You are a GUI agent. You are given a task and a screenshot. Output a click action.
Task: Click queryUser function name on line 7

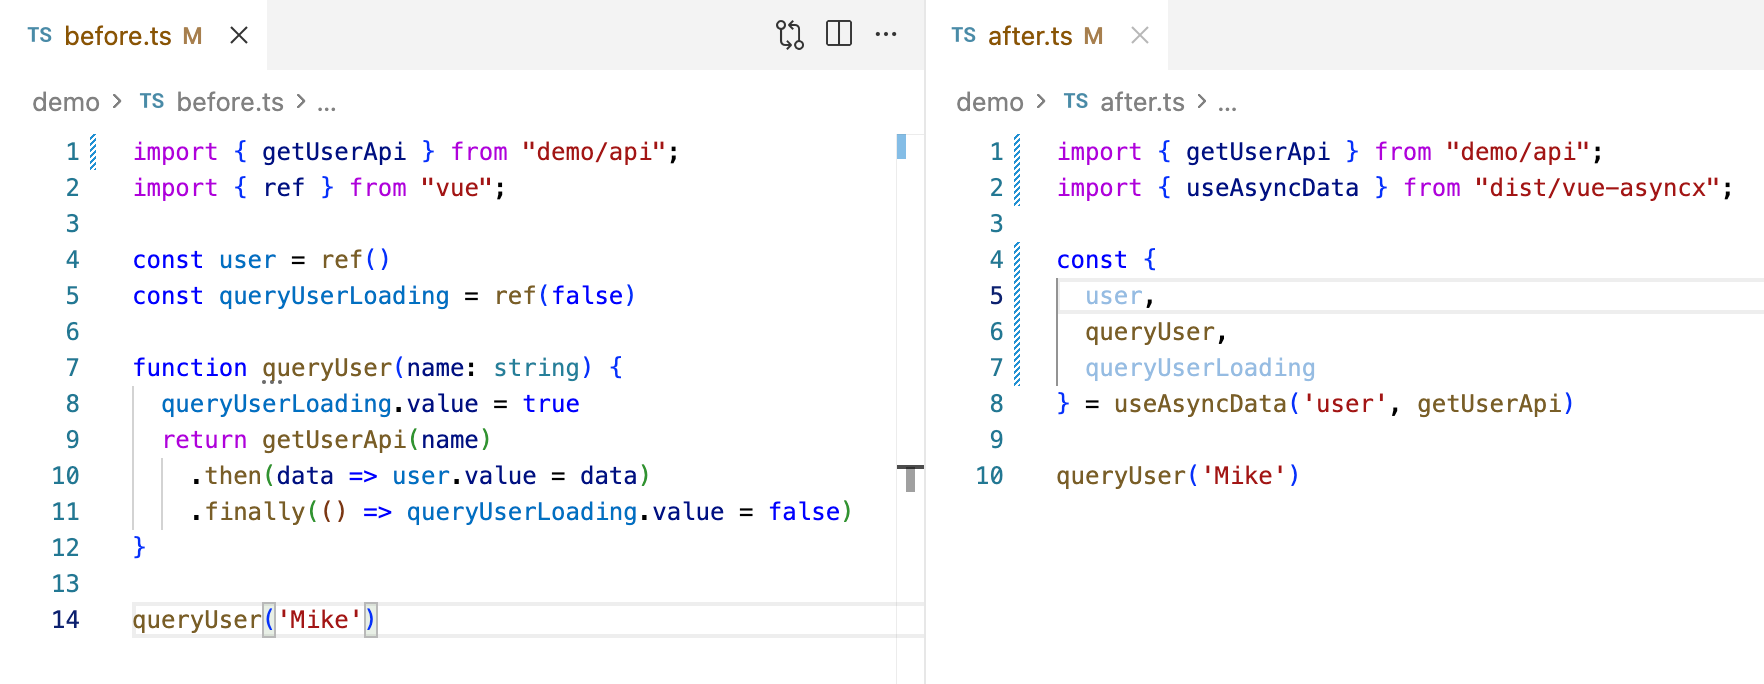(327, 368)
